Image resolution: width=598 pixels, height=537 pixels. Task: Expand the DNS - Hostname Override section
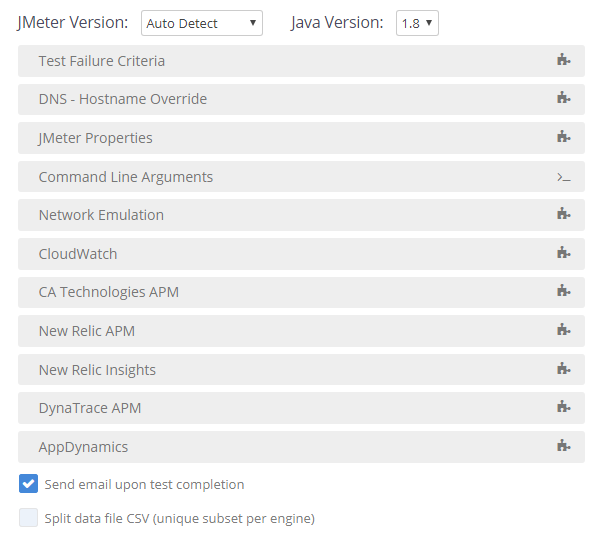(301, 99)
